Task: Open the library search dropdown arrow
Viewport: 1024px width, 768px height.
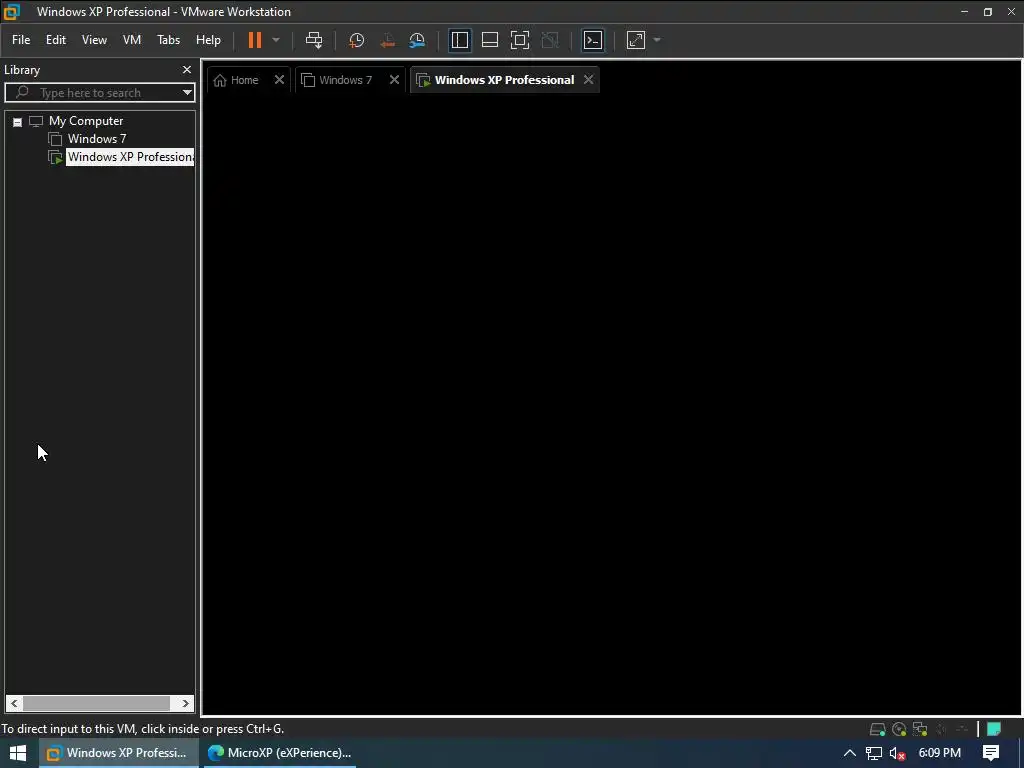Action: [187, 93]
